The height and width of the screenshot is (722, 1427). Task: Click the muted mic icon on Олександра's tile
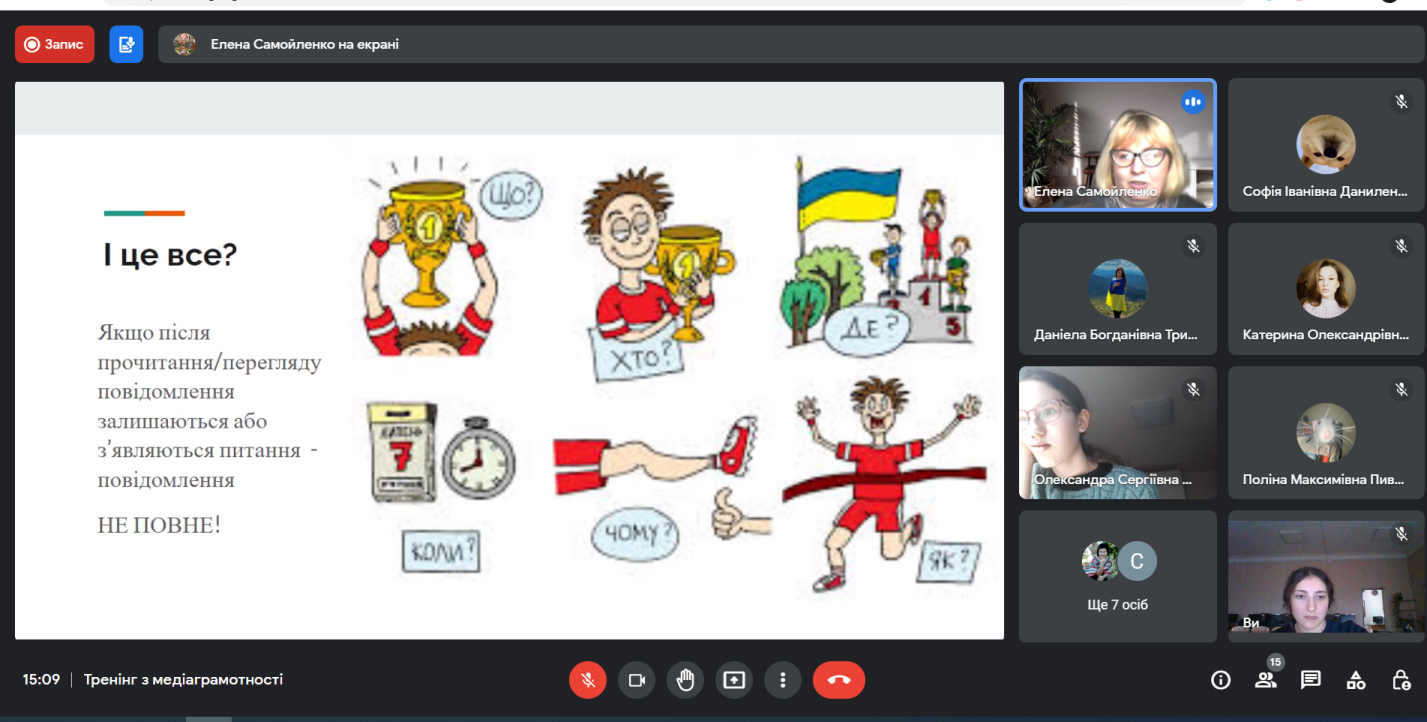(x=1192, y=389)
